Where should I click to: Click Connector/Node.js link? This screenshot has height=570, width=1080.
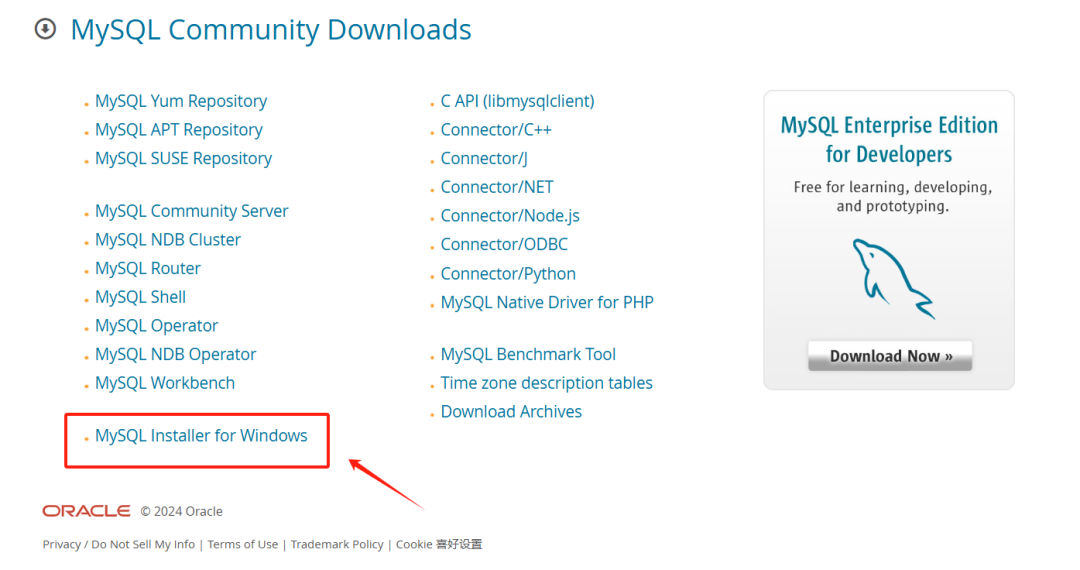click(x=510, y=216)
